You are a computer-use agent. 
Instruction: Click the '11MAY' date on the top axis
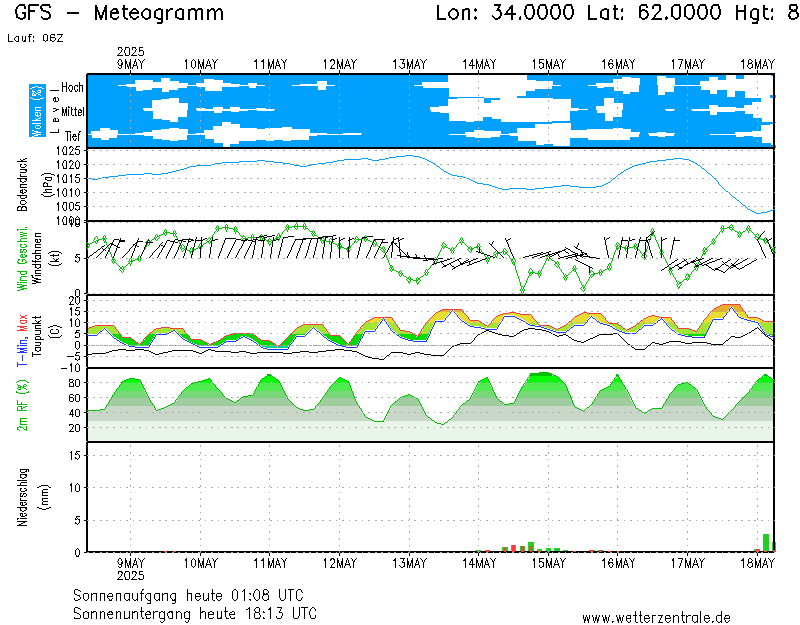[x=270, y=65]
